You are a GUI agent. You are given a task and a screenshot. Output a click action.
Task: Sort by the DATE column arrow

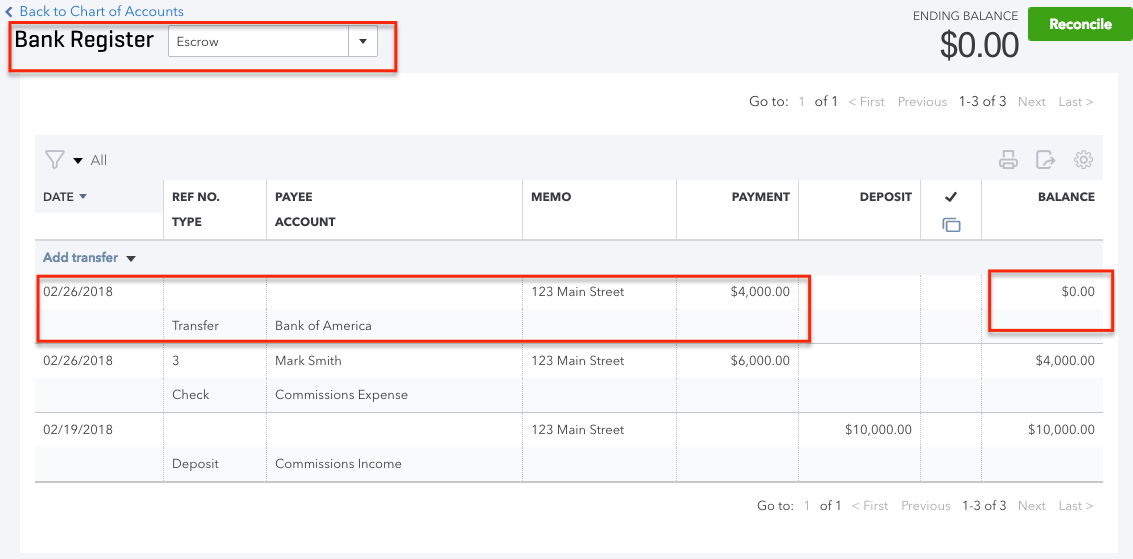pyautogui.click(x=83, y=197)
